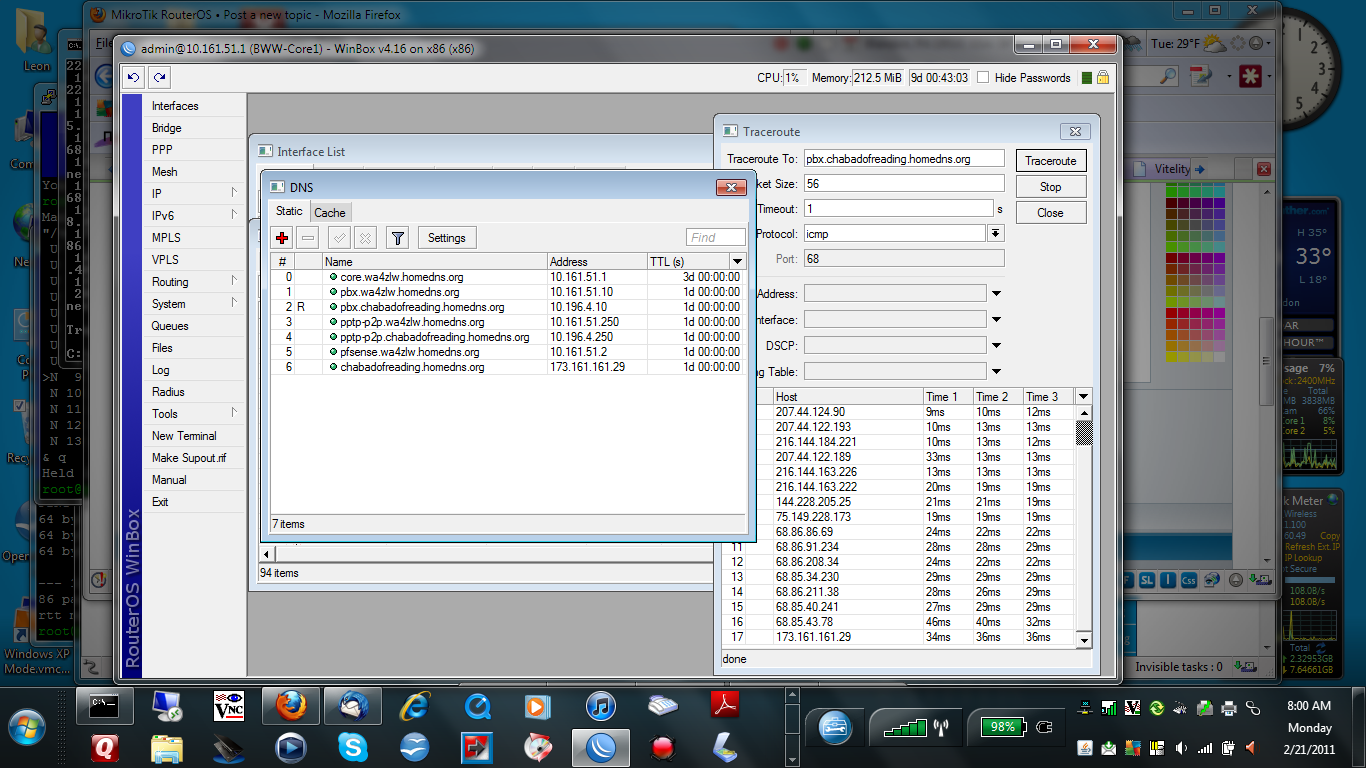
Task: Select DNS entry core.wa4zlw.homedns.org
Action: tap(509, 277)
